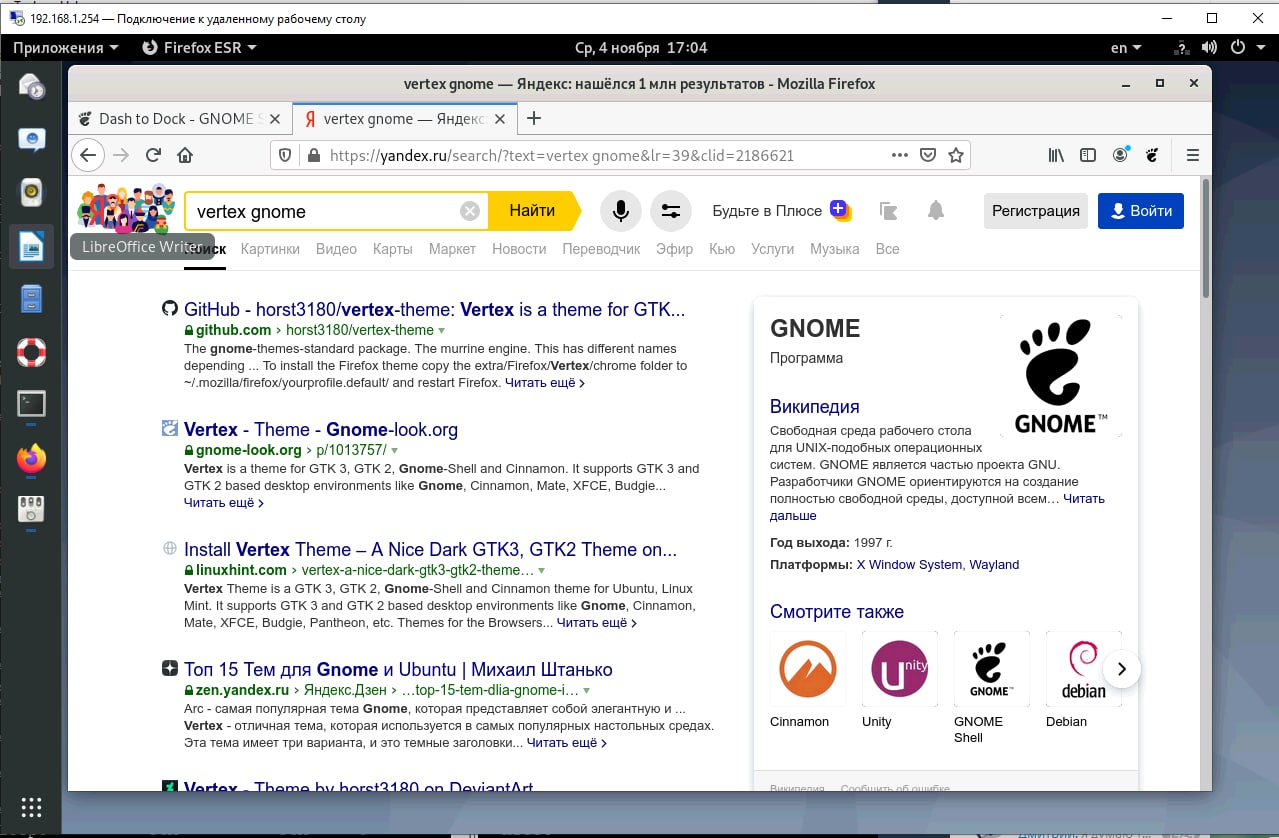Viewport: 1279px width, 838px height.
Task: Open the system volume indicator
Action: (1209, 47)
